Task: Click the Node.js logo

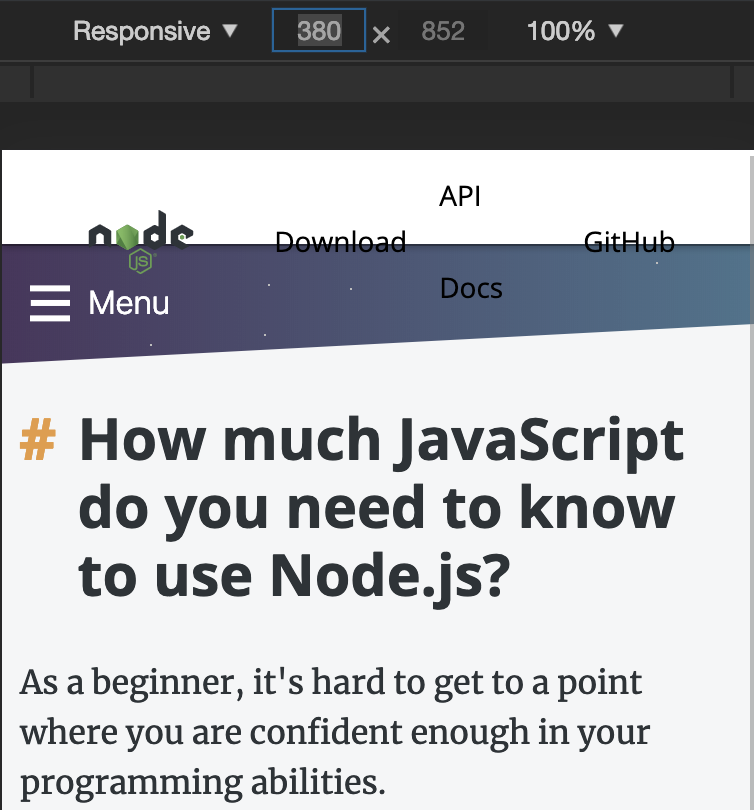Action: click(140, 242)
